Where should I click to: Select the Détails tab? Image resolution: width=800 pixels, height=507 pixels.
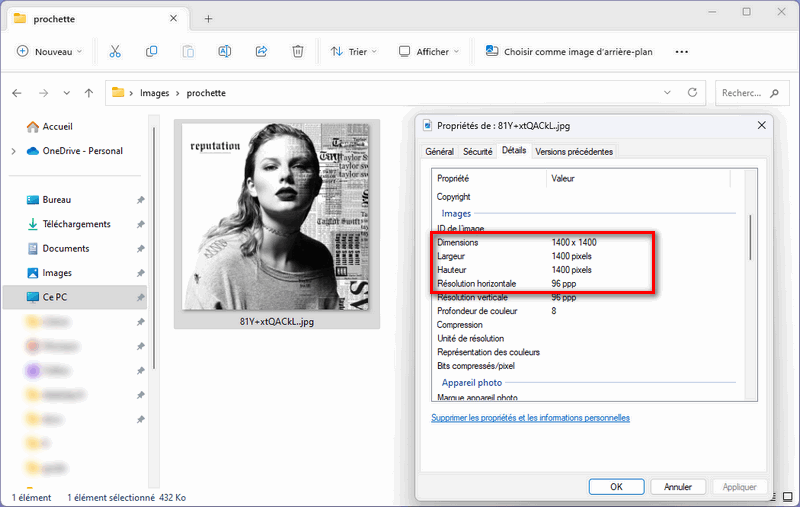(x=514, y=150)
